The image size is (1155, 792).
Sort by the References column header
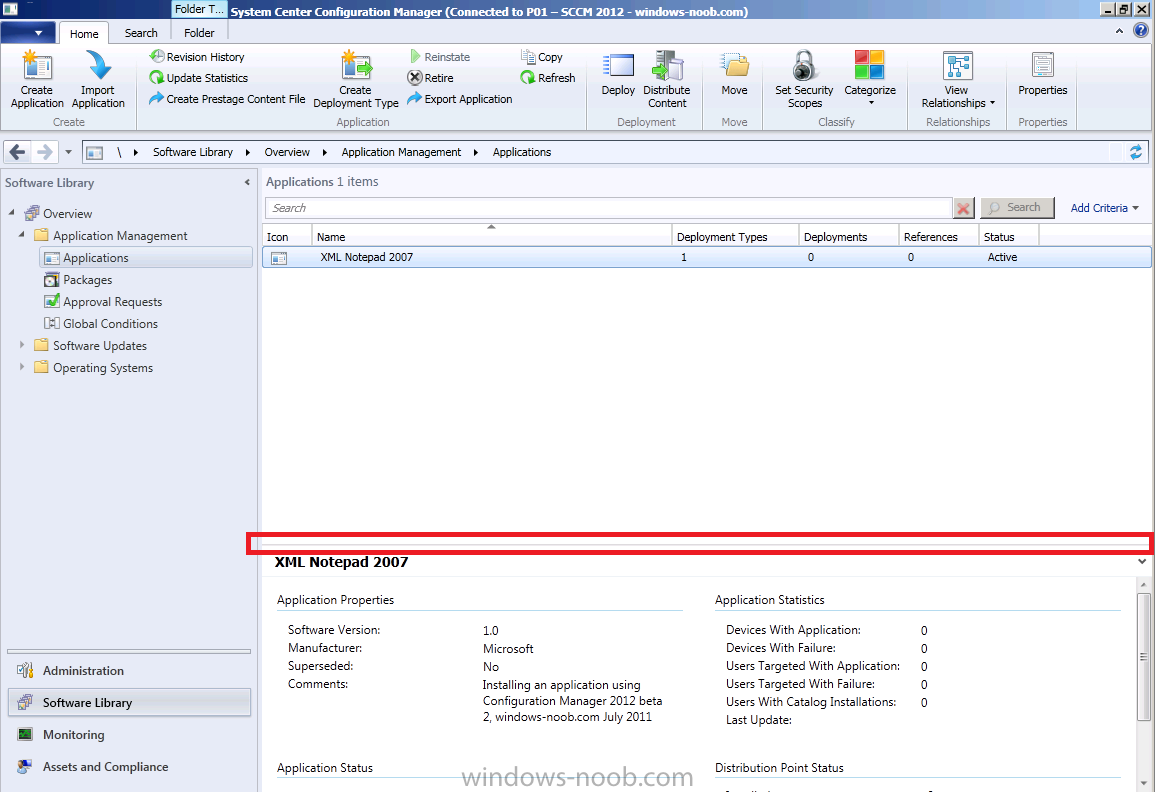tap(938, 236)
